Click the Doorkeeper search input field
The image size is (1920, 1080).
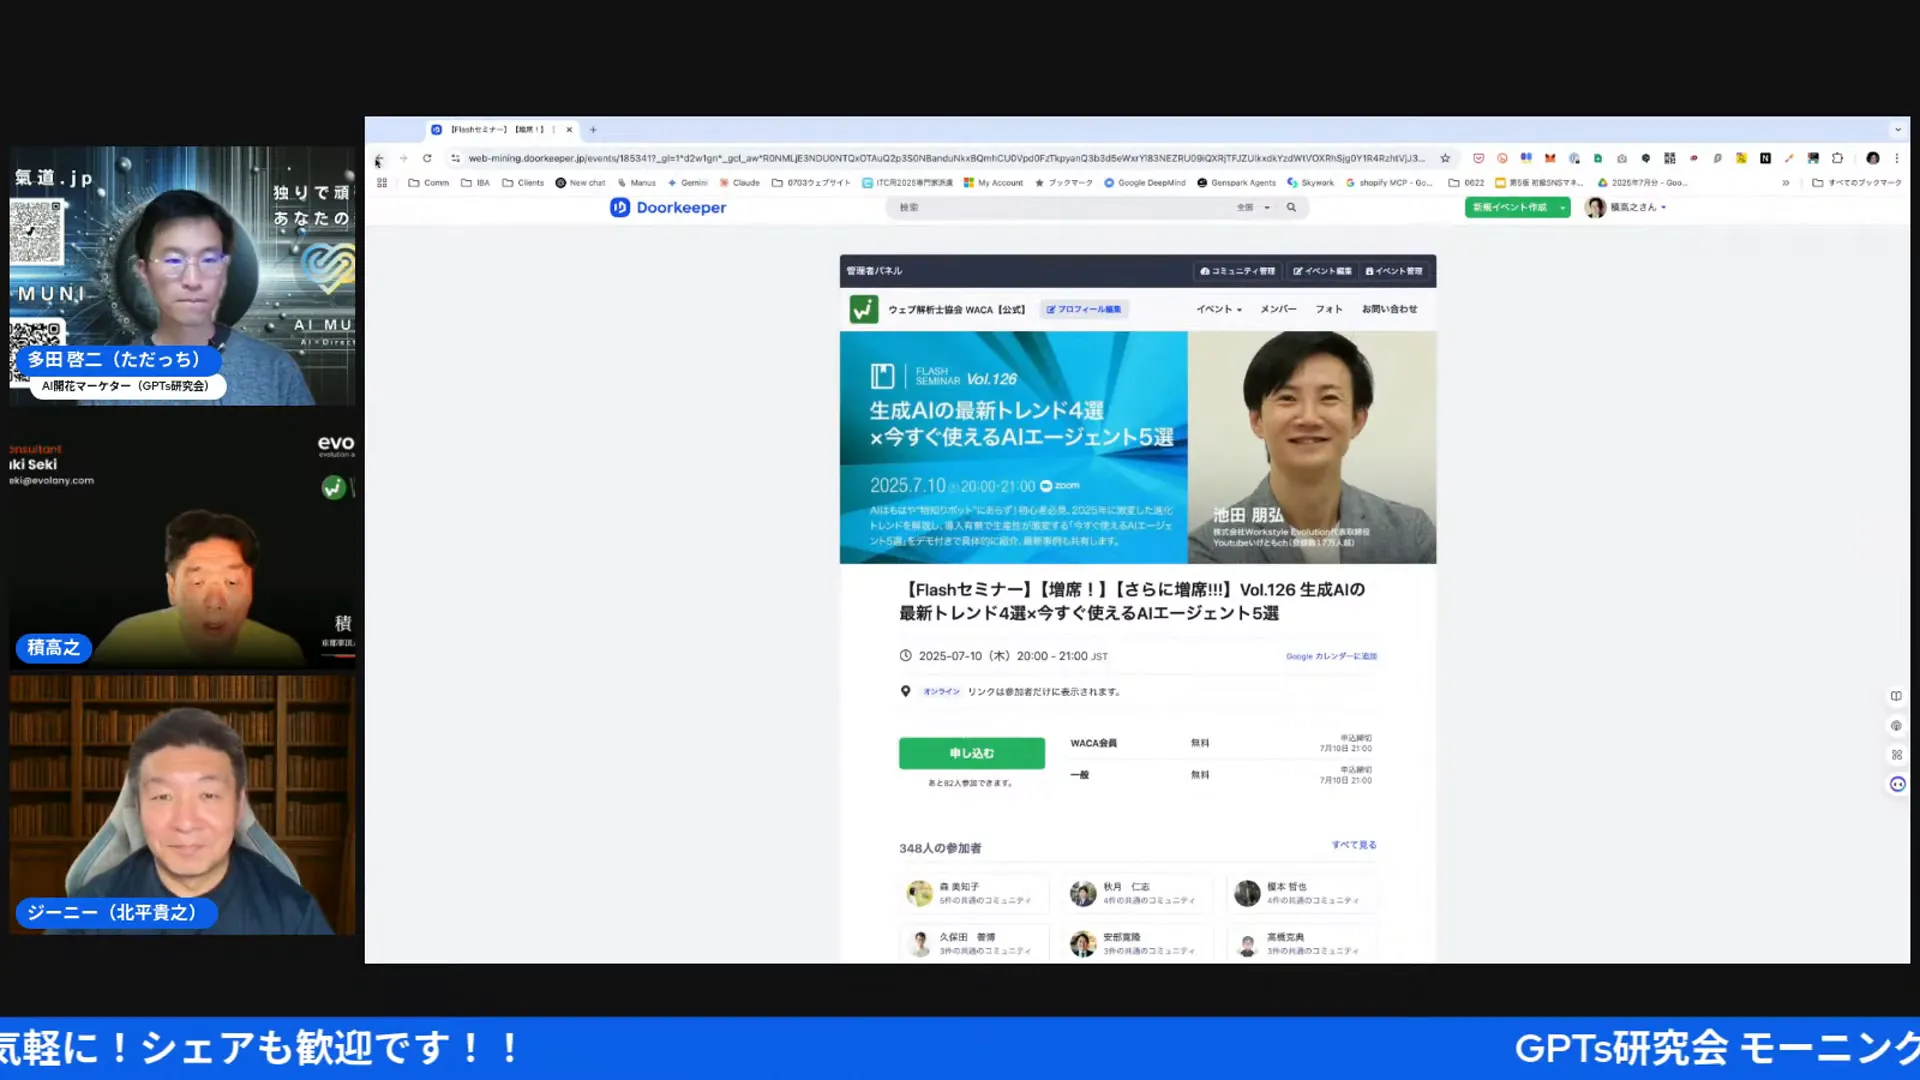(1060, 208)
